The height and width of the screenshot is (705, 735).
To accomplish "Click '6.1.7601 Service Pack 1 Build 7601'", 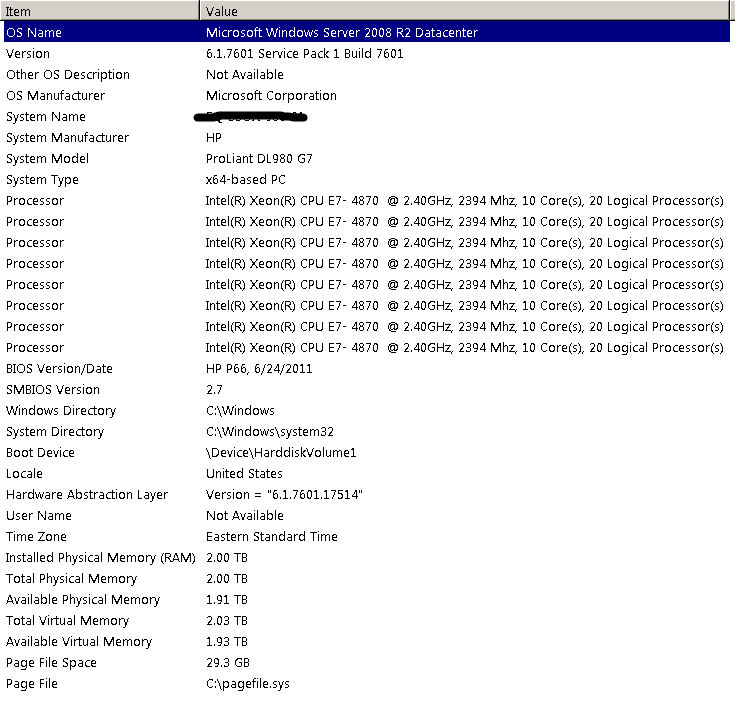I will 305,53.
